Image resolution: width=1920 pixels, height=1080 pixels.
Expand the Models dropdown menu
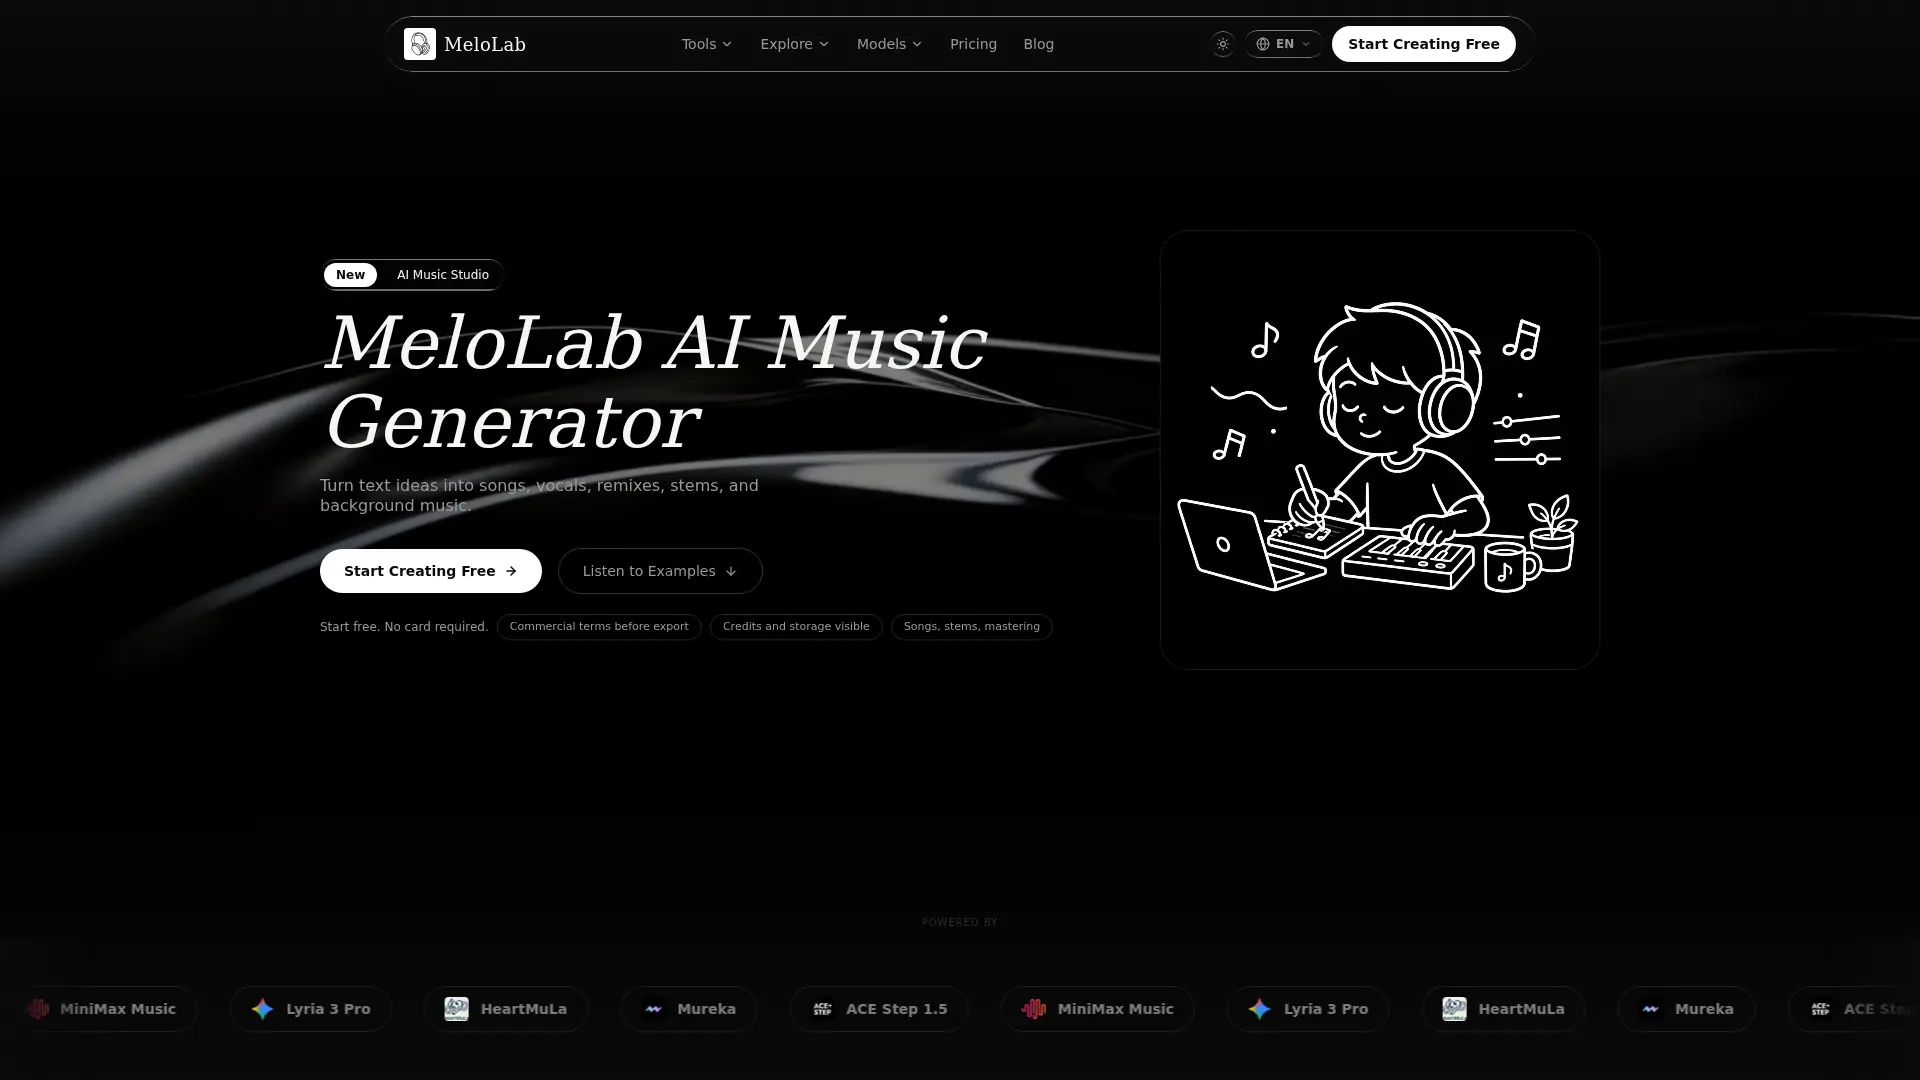[889, 44]
